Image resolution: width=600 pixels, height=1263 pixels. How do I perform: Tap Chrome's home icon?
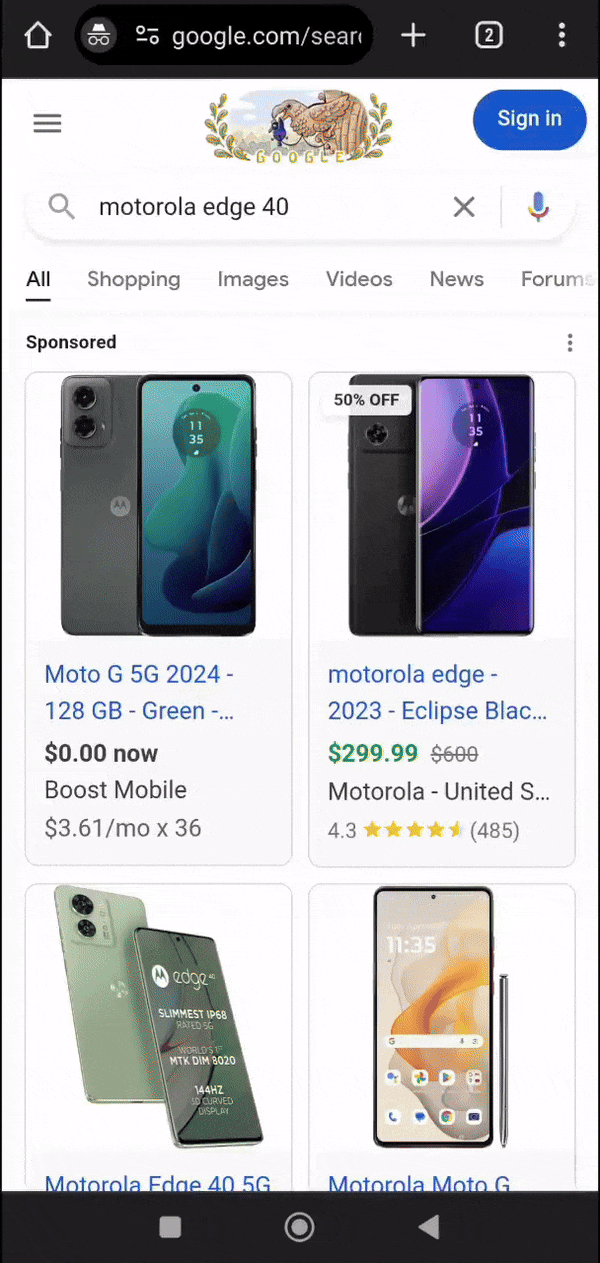(x=37, y=35)
